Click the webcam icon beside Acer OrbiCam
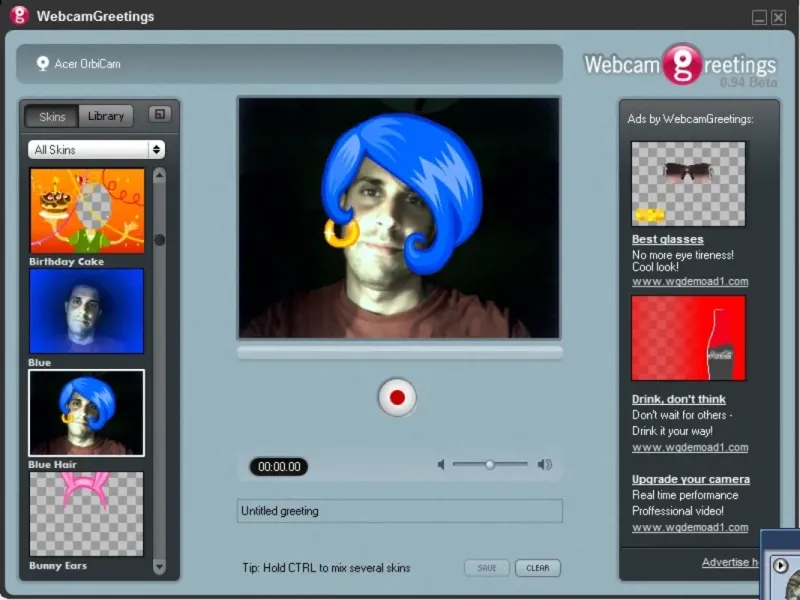Viewport: 800px width, 600px height. point(43,63)
